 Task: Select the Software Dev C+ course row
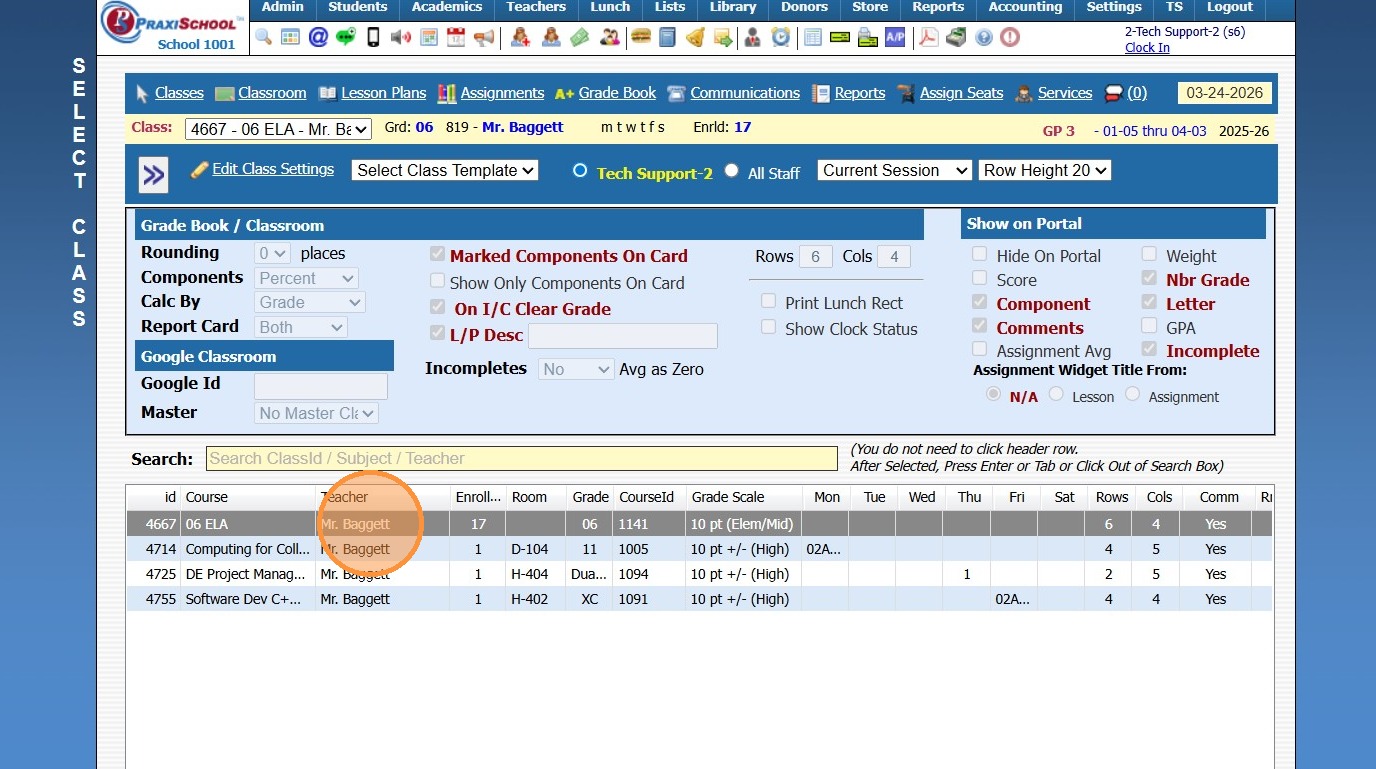(244, 599)
